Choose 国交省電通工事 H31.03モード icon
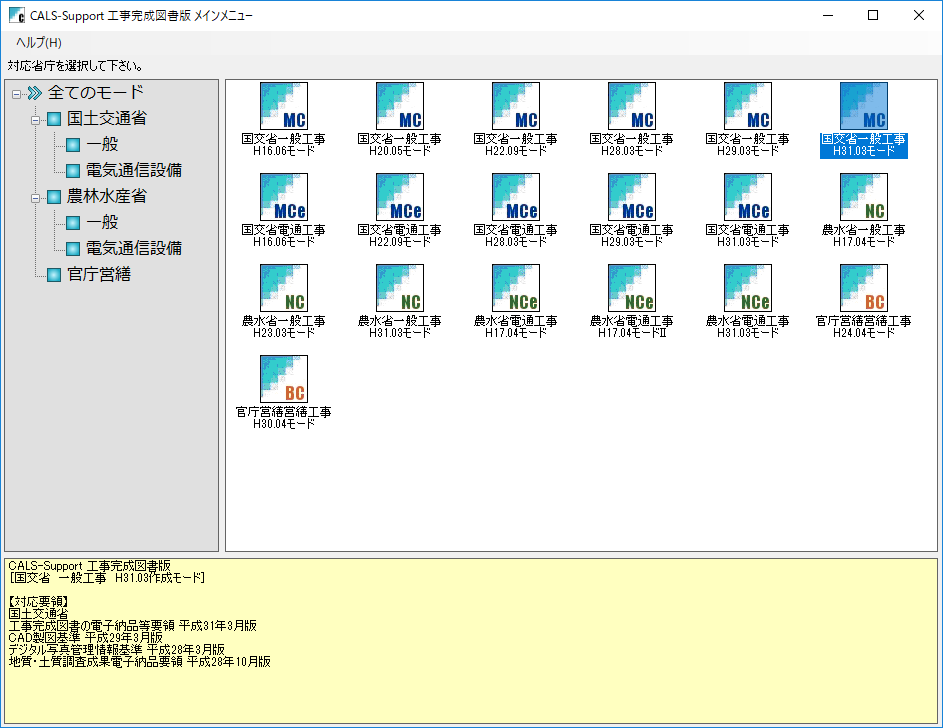 [x=747, y=198]
